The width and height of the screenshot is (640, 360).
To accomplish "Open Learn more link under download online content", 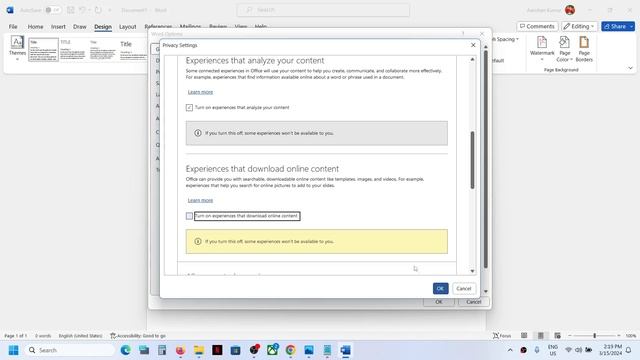I will [x=200, y=200].
